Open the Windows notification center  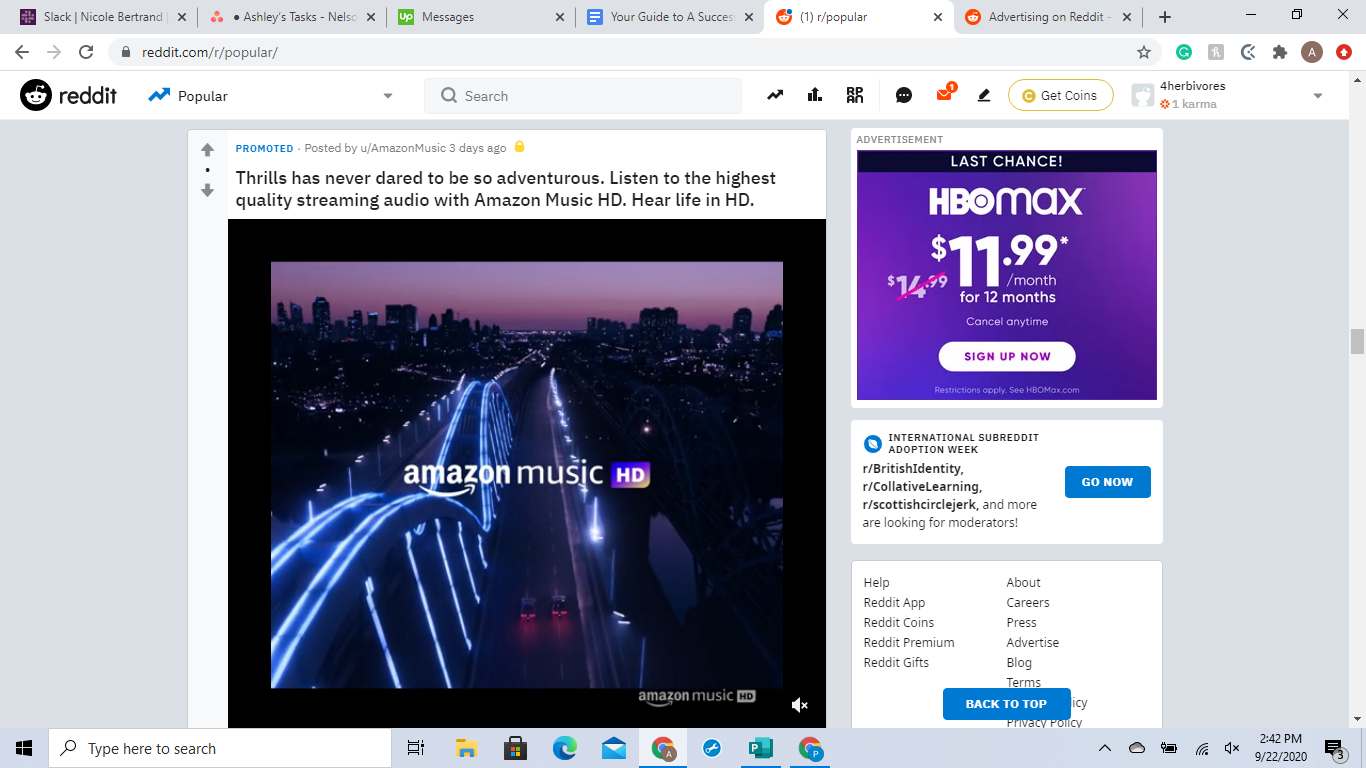[x=1334, y=748]
